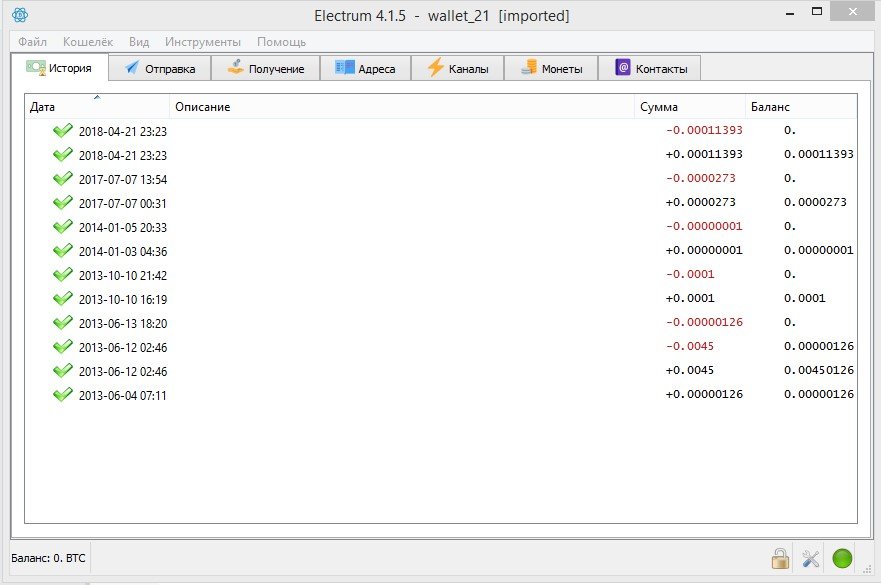Click the Описание cell of 2013-06-04 07:11 row

pyautogui.click(x=402, y=394)
